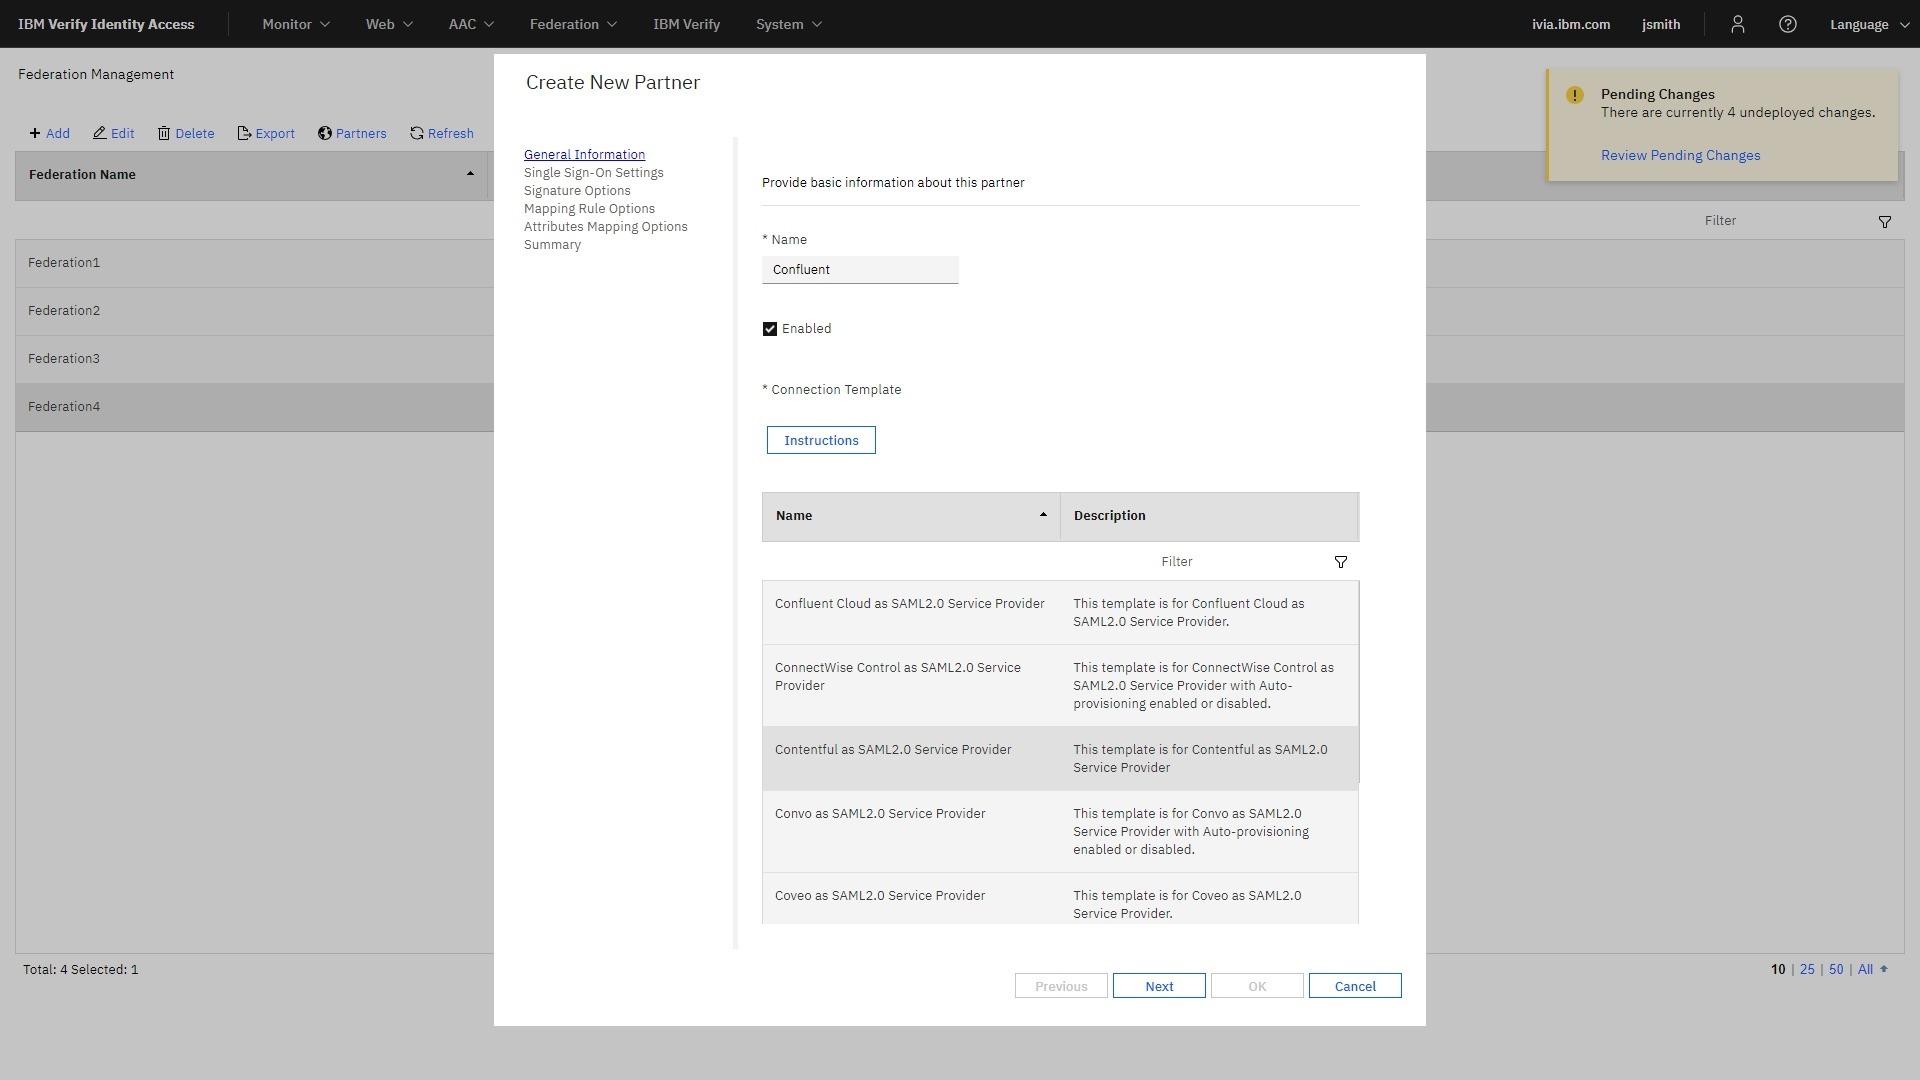Click the template table filter funnel icon
This screenshot has height=1080, width=1920.
point(1341,562)
